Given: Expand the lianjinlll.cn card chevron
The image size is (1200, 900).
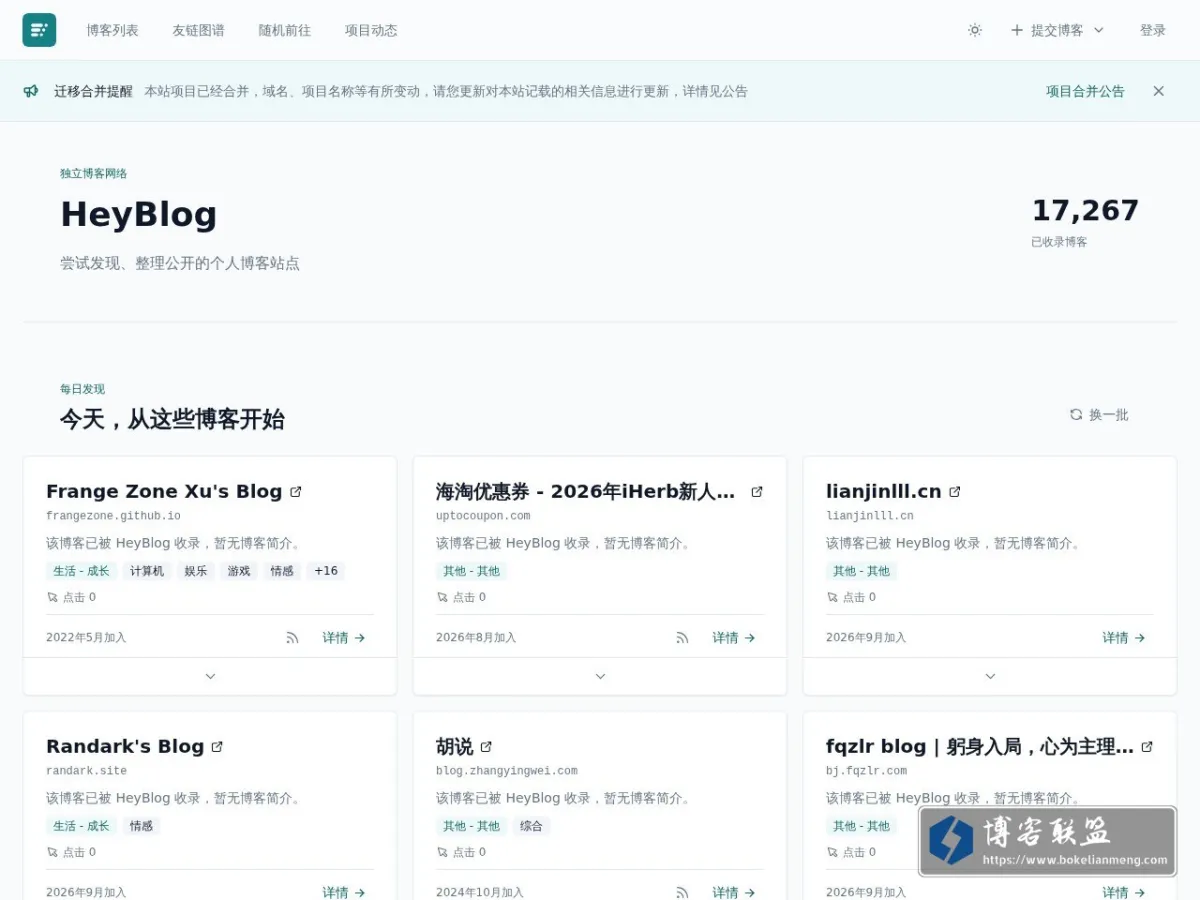Looking at the screenshot, I should tap(990, 676).
